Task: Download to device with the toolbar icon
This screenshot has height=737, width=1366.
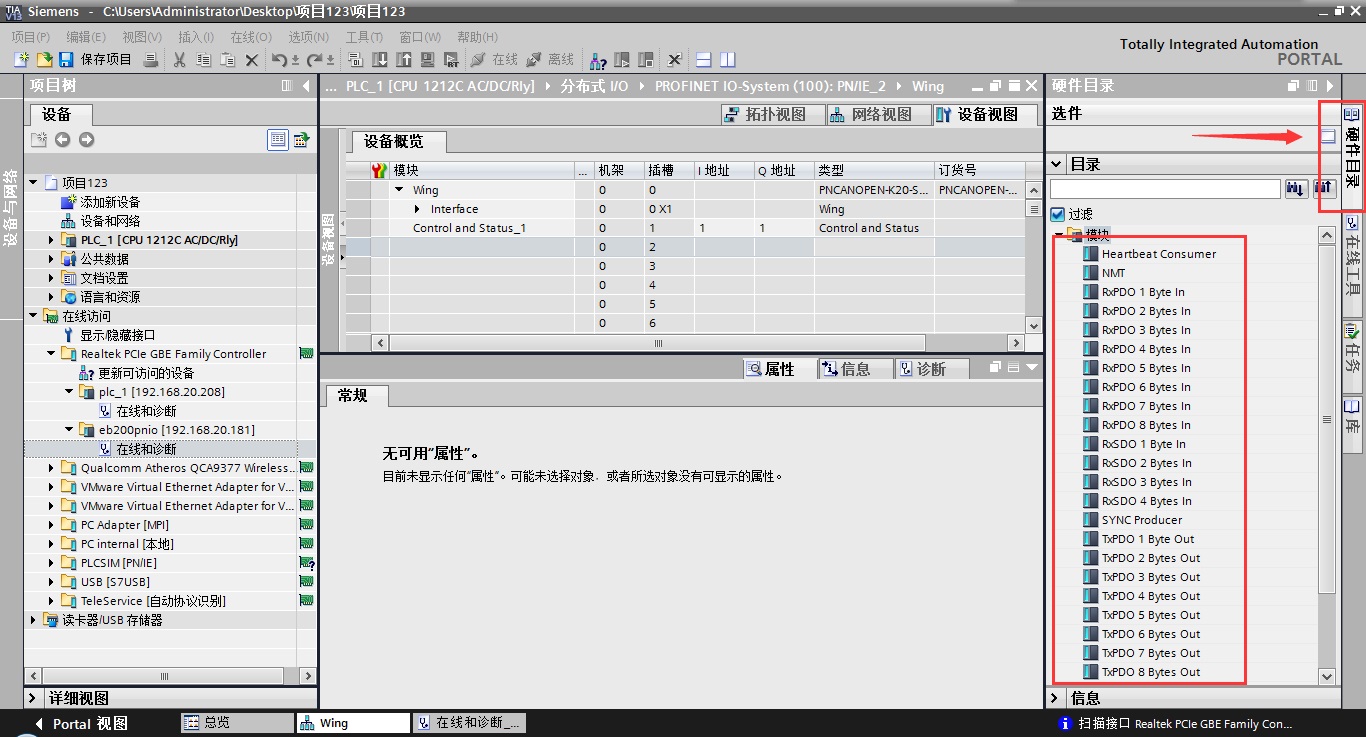Action: click(x=381, y=60)
